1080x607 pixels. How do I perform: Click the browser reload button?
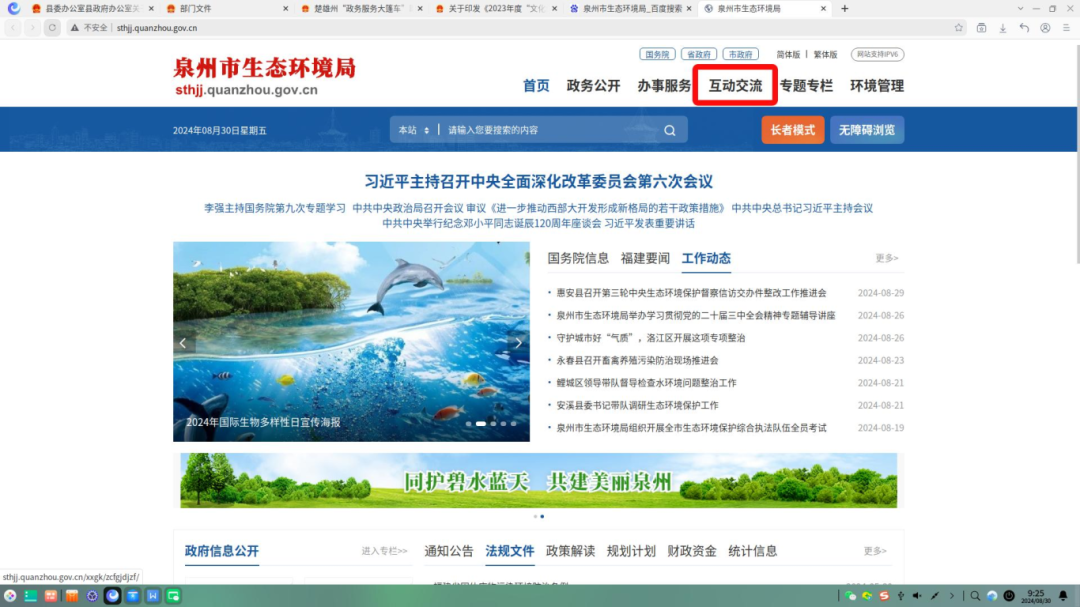click(52, 28)
